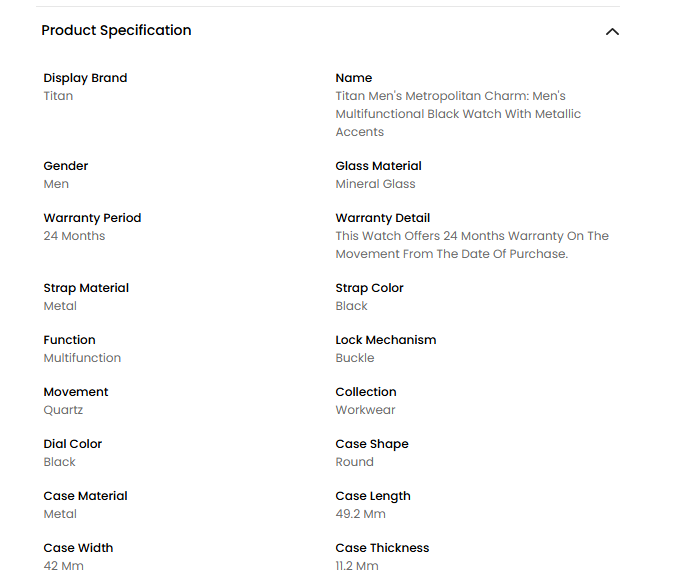Image resolution: width=683 pixels, height=587 pixels.
Task: Click the value 'Multifunction'
Action: [82, 358]
